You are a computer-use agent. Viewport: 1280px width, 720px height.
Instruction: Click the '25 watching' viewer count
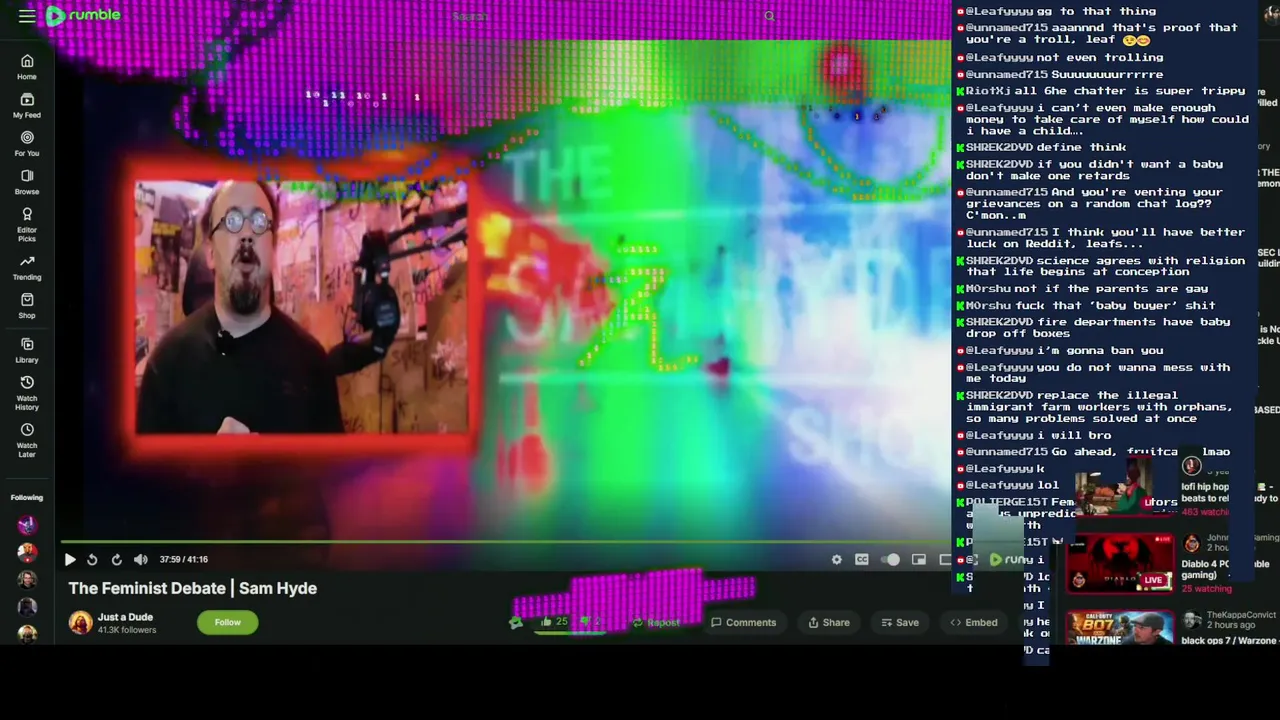[x=1207, y=589]
